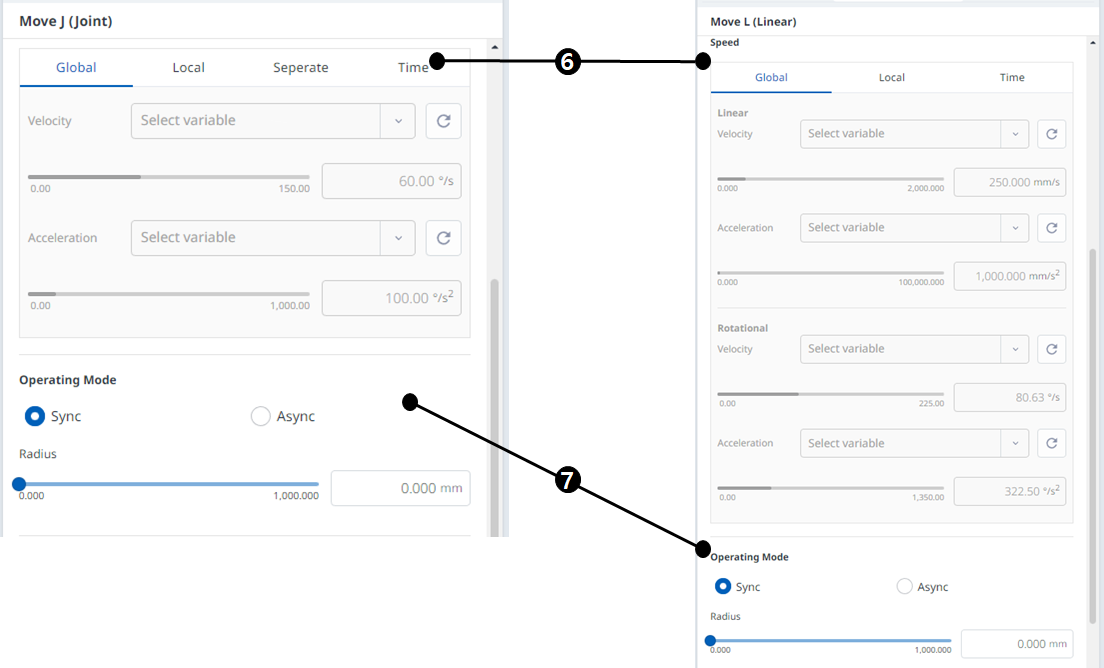Open Acceleration variable dropdown in Move J

pyautogui.click(x=397, y=238)
